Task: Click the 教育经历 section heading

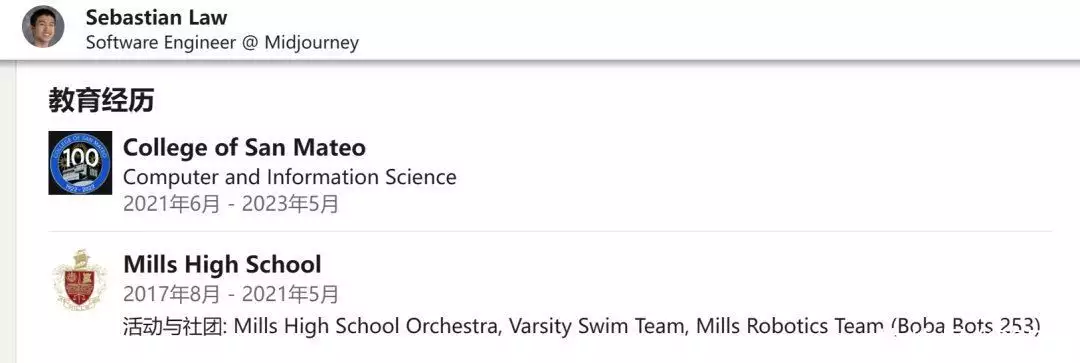Action: coord(101,101)
